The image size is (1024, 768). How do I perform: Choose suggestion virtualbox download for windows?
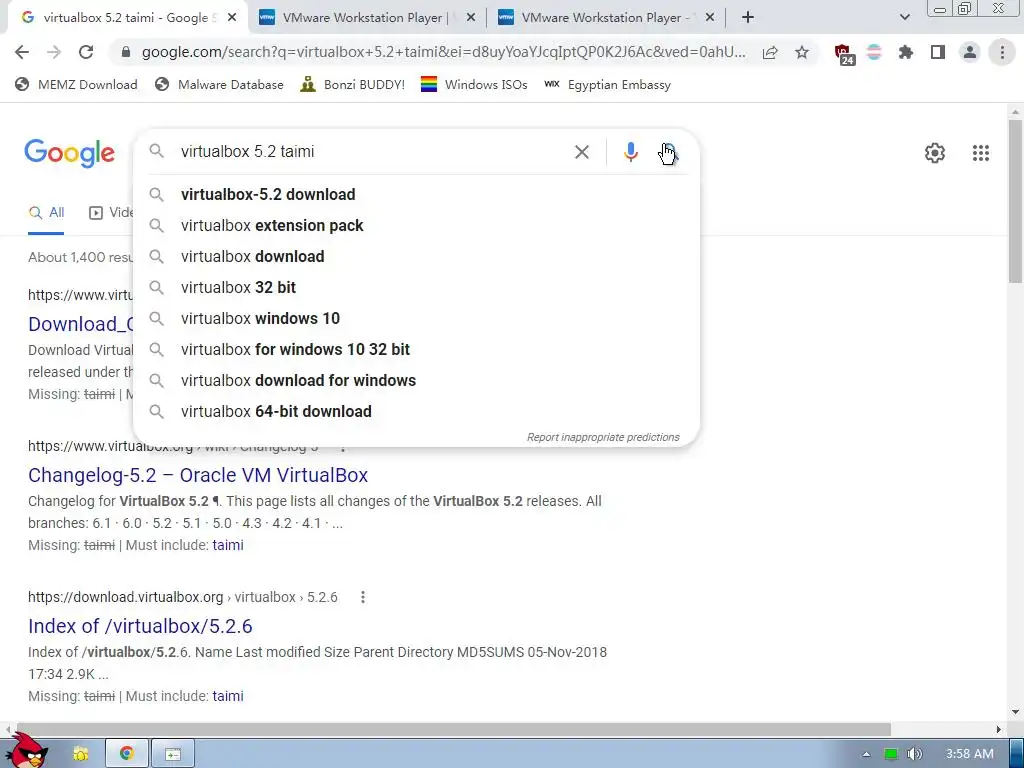(416, 381)
